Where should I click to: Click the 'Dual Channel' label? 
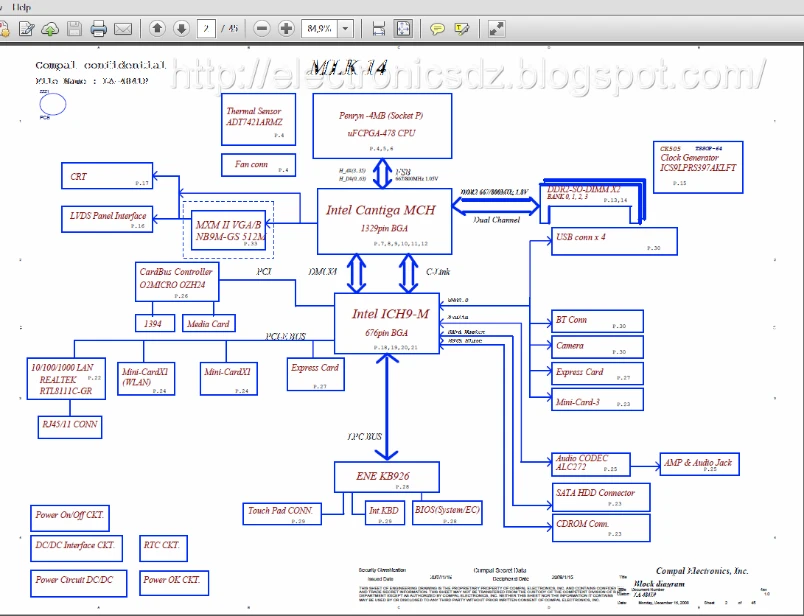pyautogui.click(x=496, y=220)
